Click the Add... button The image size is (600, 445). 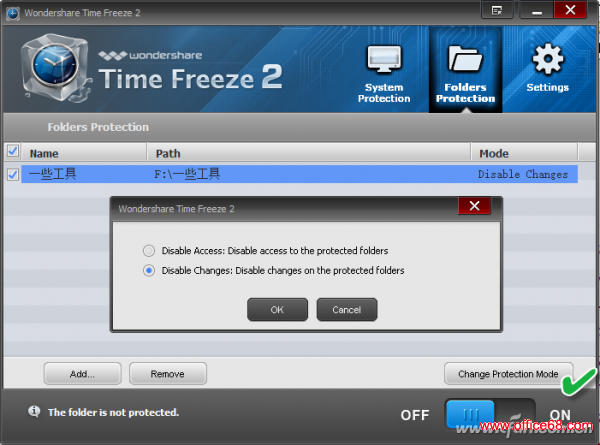[x=82, y=374]
